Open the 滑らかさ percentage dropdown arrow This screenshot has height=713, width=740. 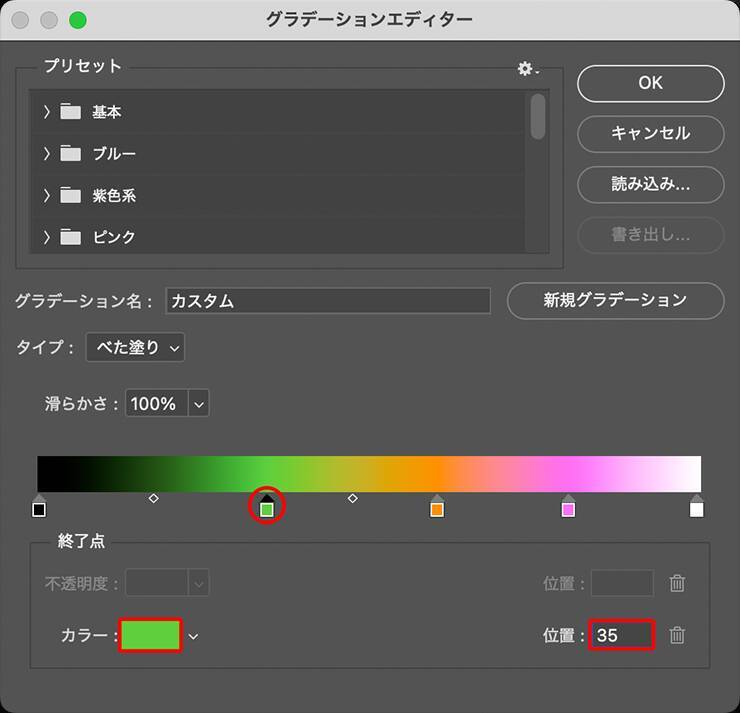(198, 404)
